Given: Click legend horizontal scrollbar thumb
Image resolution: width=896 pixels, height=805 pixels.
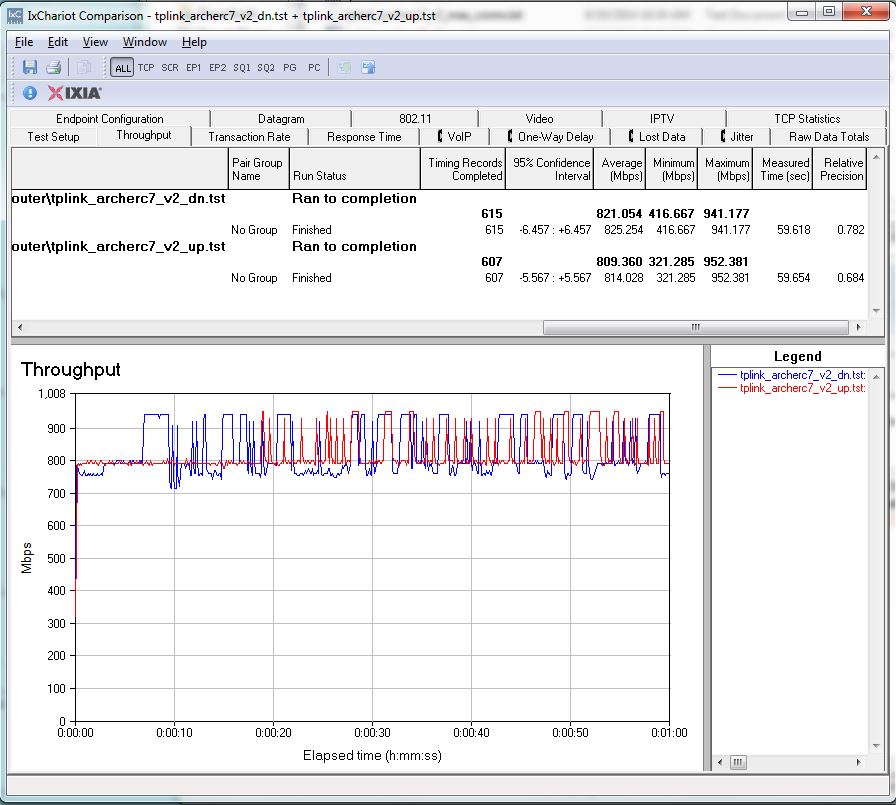Looking at the screenshot, I should click(x=738, y=762).
